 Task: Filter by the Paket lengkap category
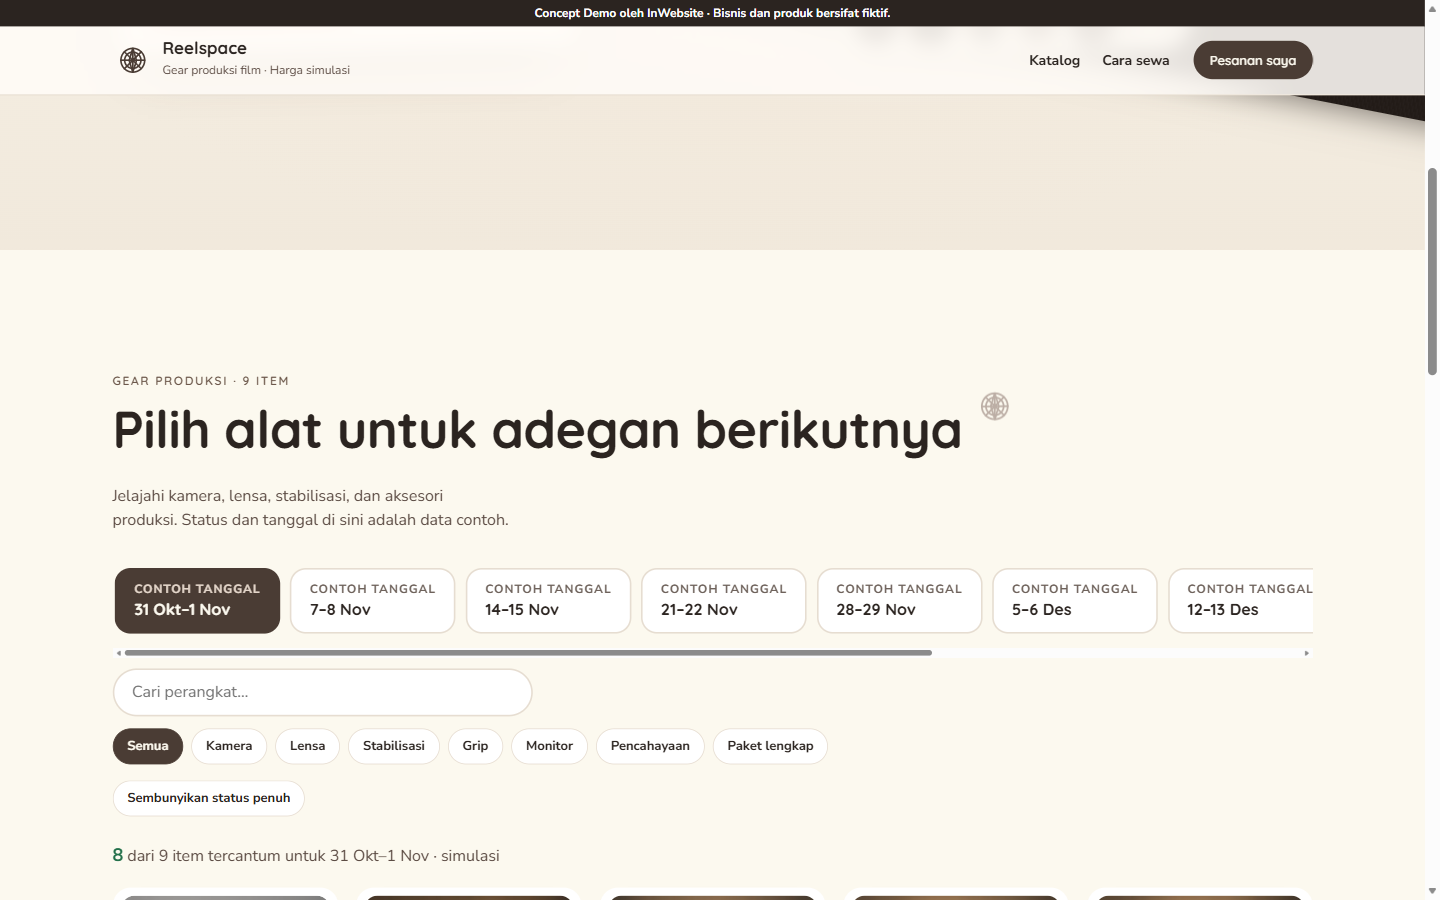click(770, 746)
